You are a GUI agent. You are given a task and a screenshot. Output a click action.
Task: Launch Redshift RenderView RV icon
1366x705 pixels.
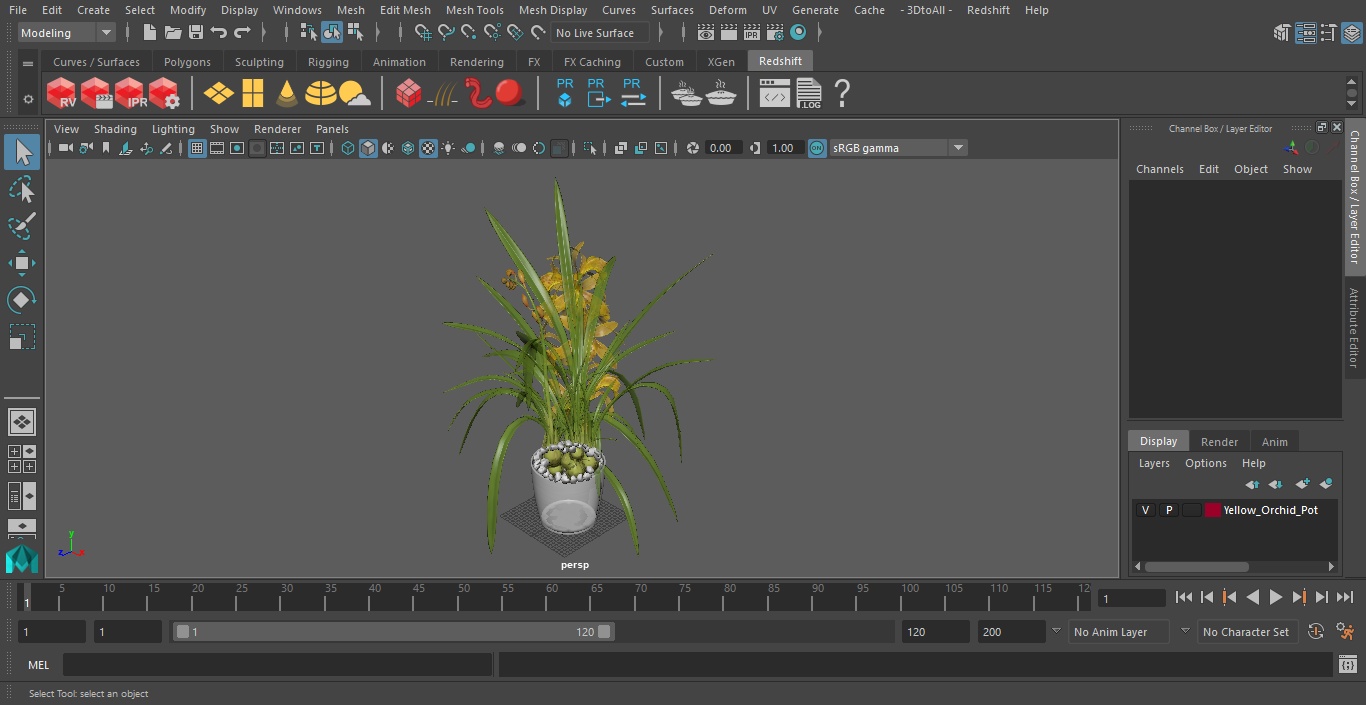[62, 94]
